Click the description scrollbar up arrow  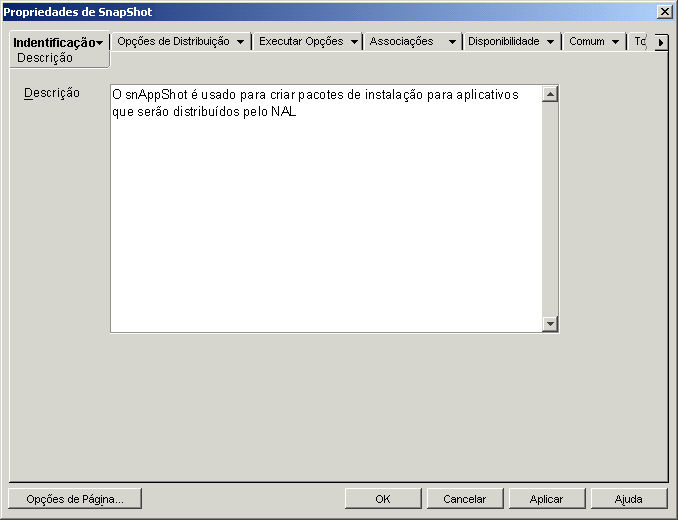click(550, 94)
